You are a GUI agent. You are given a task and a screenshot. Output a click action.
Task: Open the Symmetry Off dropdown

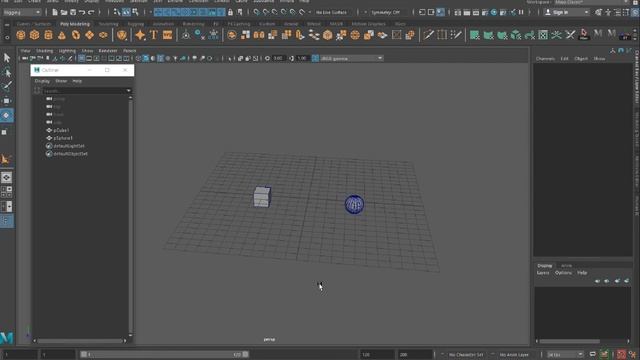tap(386, 12)
